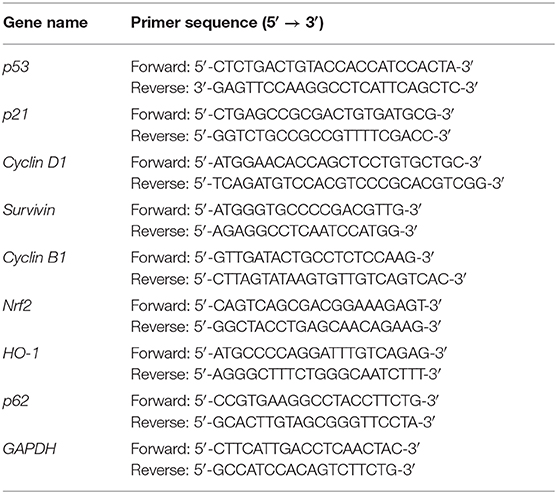This screenshot has width=557, height=494.
Task: Click the Primer sequence column header
Action: [x=227, y=23]
